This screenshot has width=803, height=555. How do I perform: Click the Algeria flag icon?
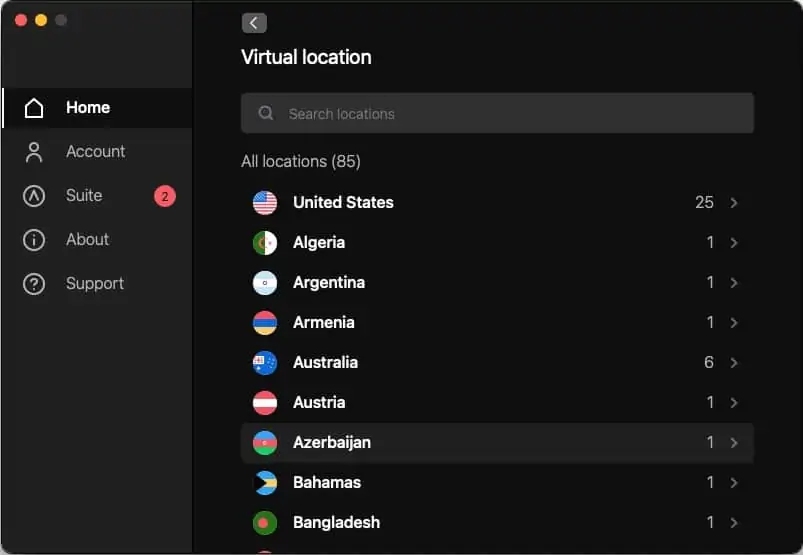click(265, 243)
